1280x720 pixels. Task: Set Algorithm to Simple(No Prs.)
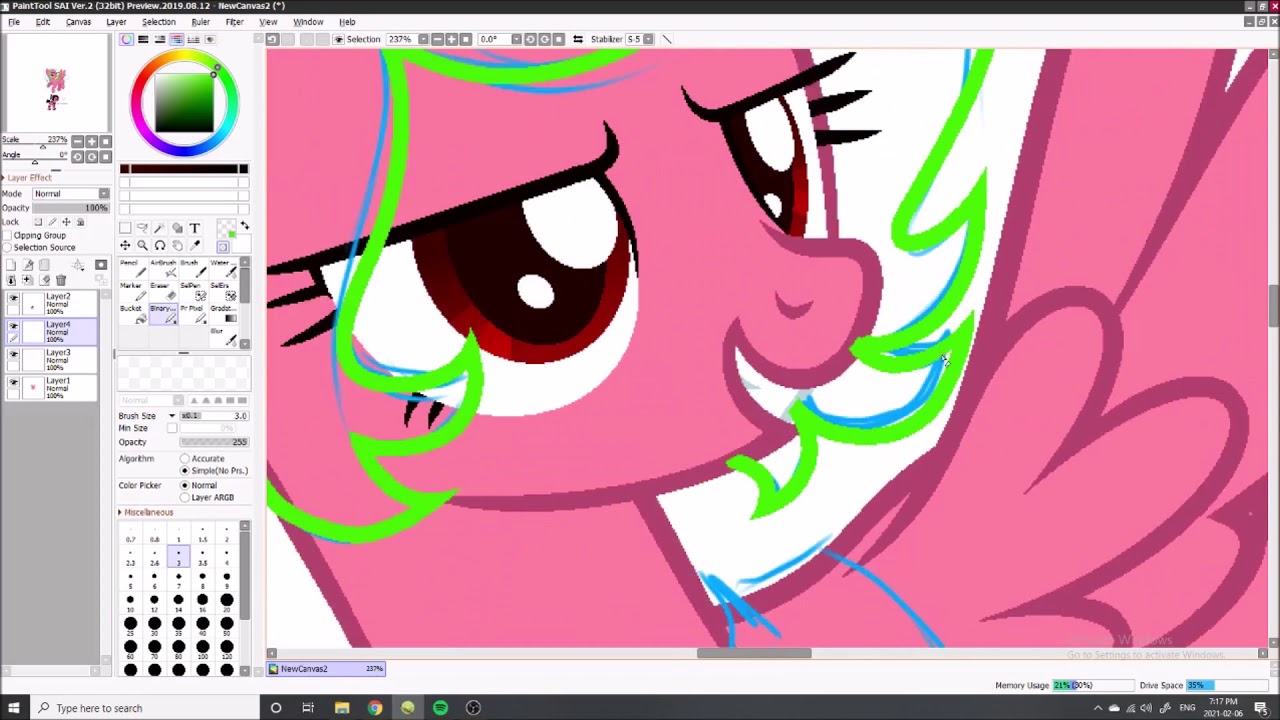(185, 470)
